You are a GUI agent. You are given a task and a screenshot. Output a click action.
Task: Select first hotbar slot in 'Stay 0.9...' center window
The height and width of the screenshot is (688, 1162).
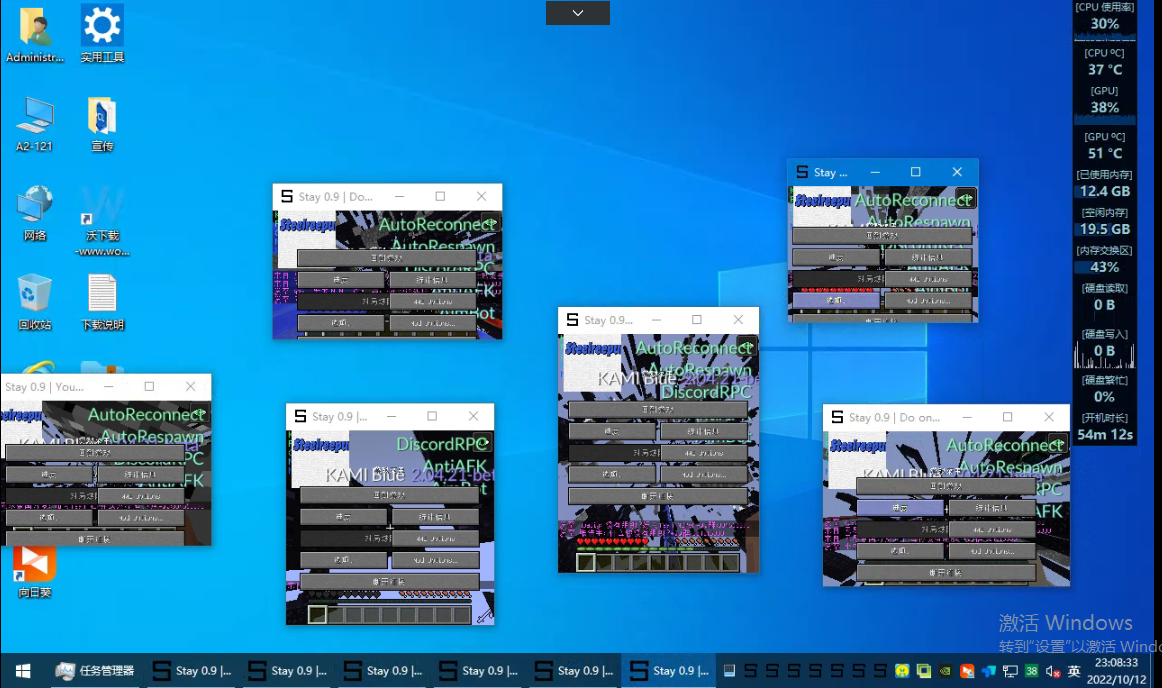click(x=586, y=563)
